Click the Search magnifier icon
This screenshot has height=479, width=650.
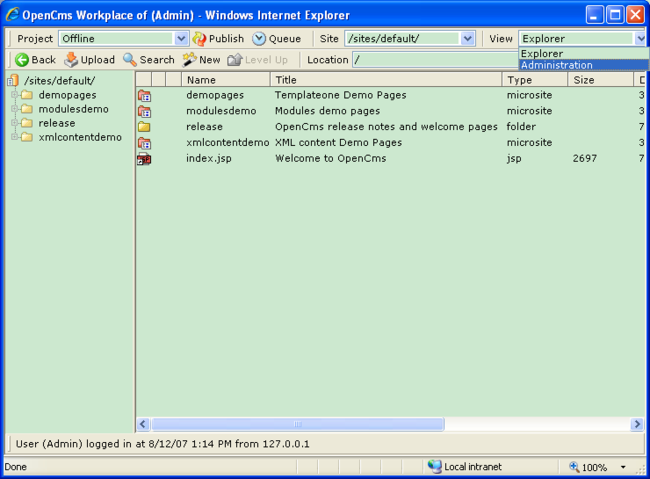click(x=130, y=60)
